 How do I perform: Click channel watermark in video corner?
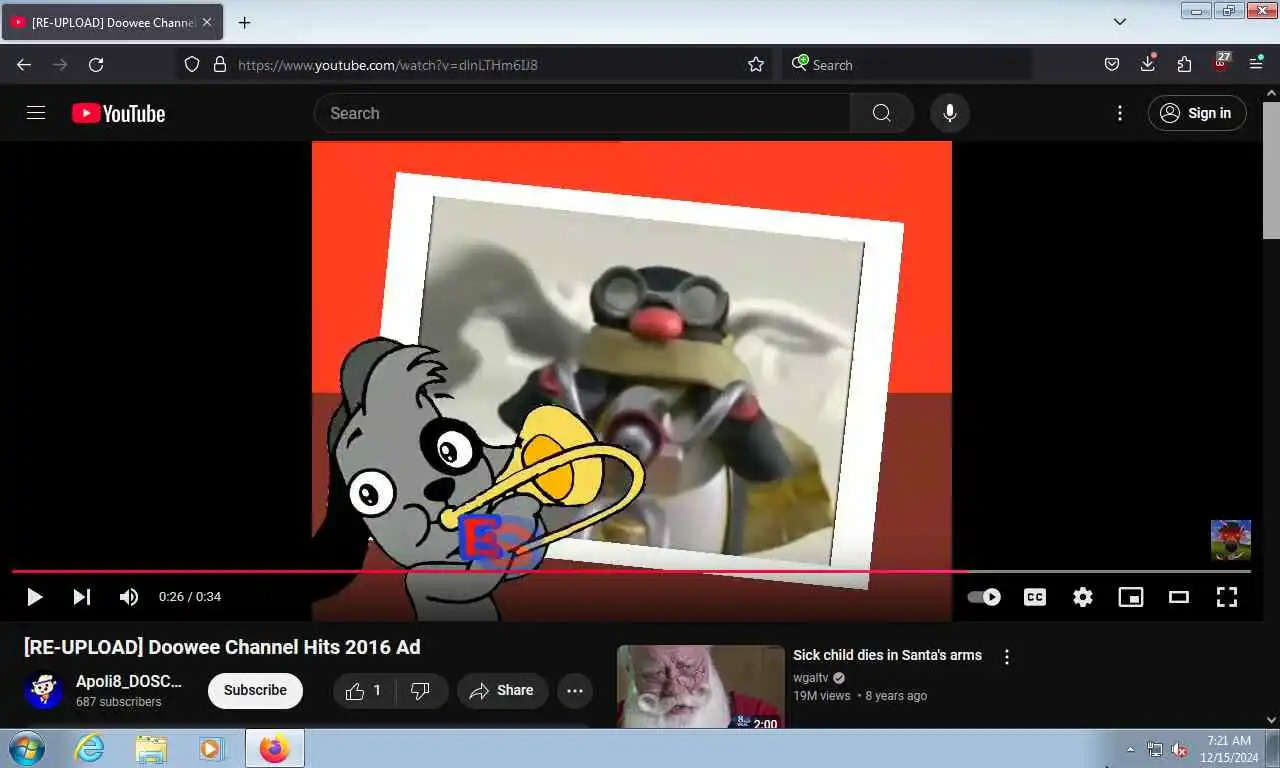click(1231, 540)
